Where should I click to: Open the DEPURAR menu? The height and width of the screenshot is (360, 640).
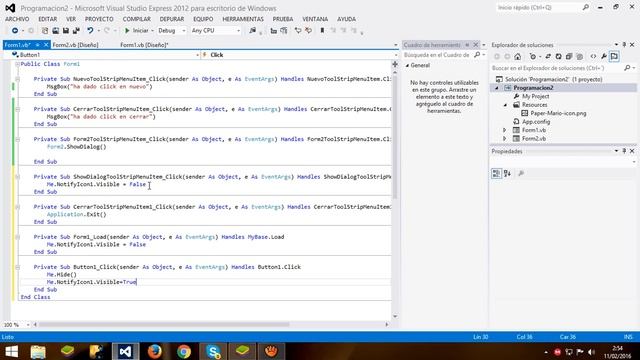(x=172, y=19)
